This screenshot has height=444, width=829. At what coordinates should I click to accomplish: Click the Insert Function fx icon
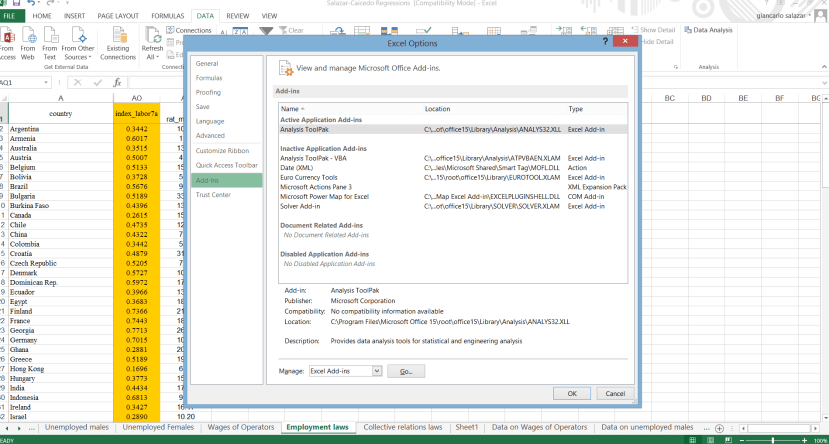click(117, 82)
